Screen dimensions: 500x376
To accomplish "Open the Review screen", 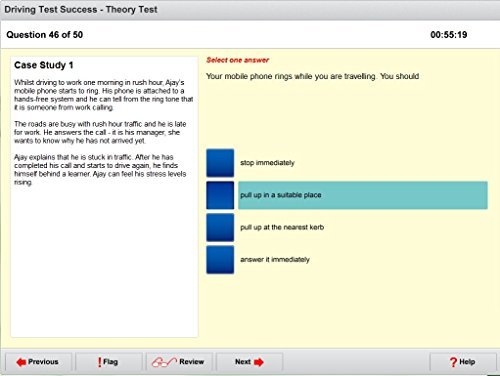I will coord(179,362).
